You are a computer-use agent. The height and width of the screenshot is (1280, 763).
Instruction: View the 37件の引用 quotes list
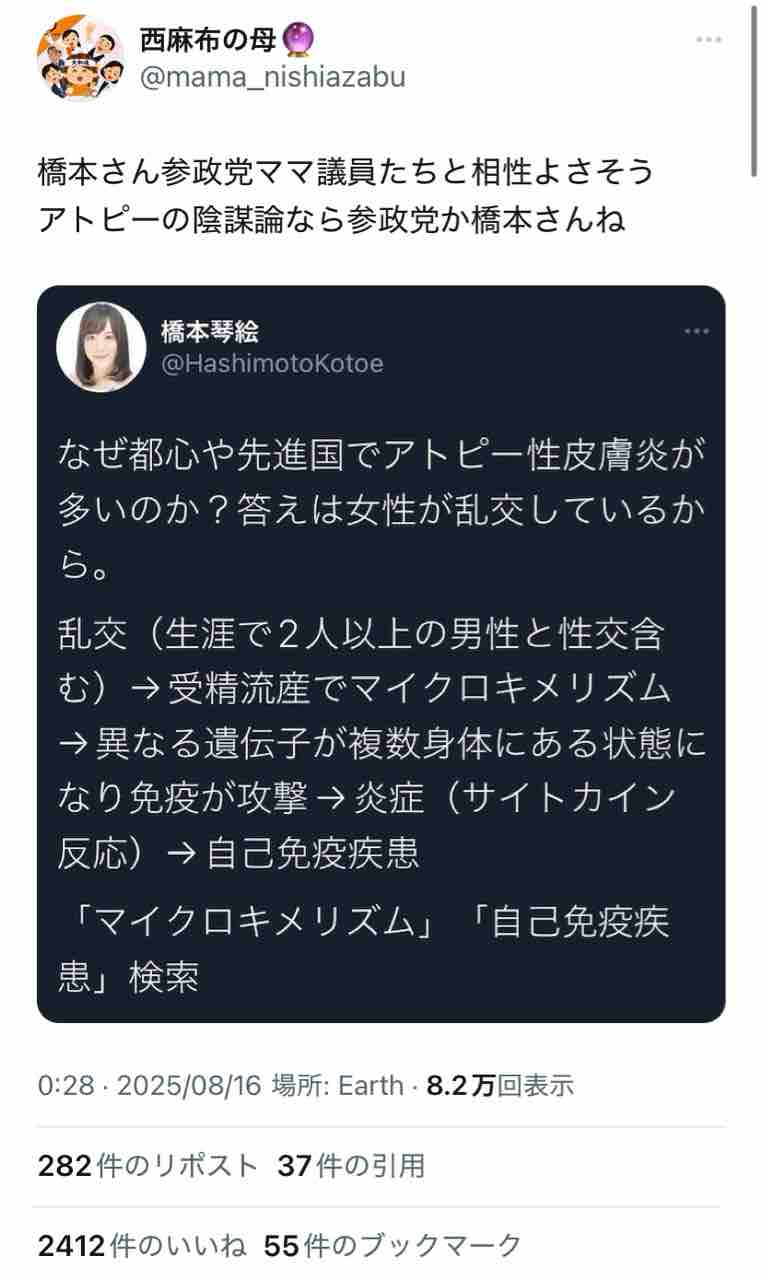(351, 1165)
